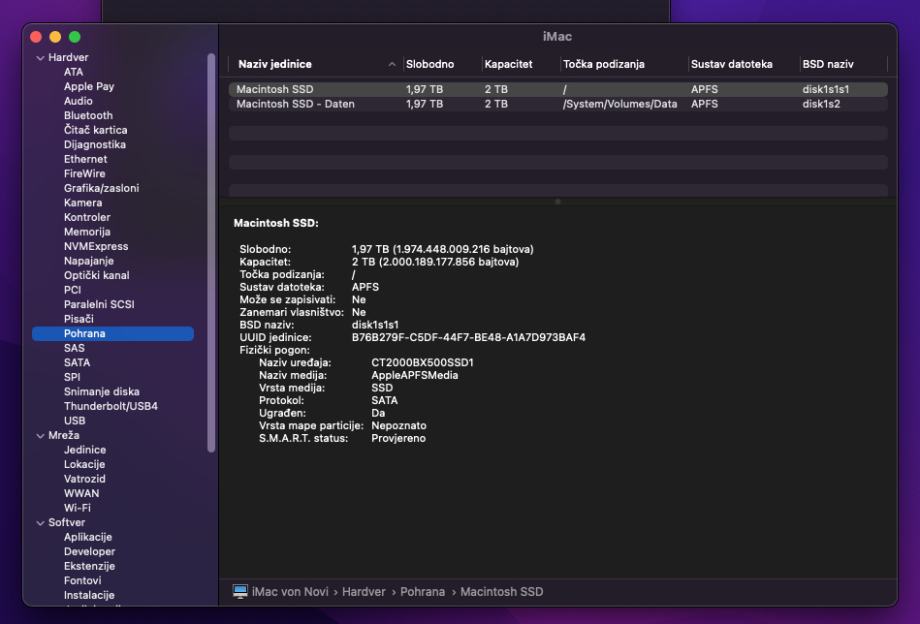Click the iMac computer icon in path bar

[240, 592]
